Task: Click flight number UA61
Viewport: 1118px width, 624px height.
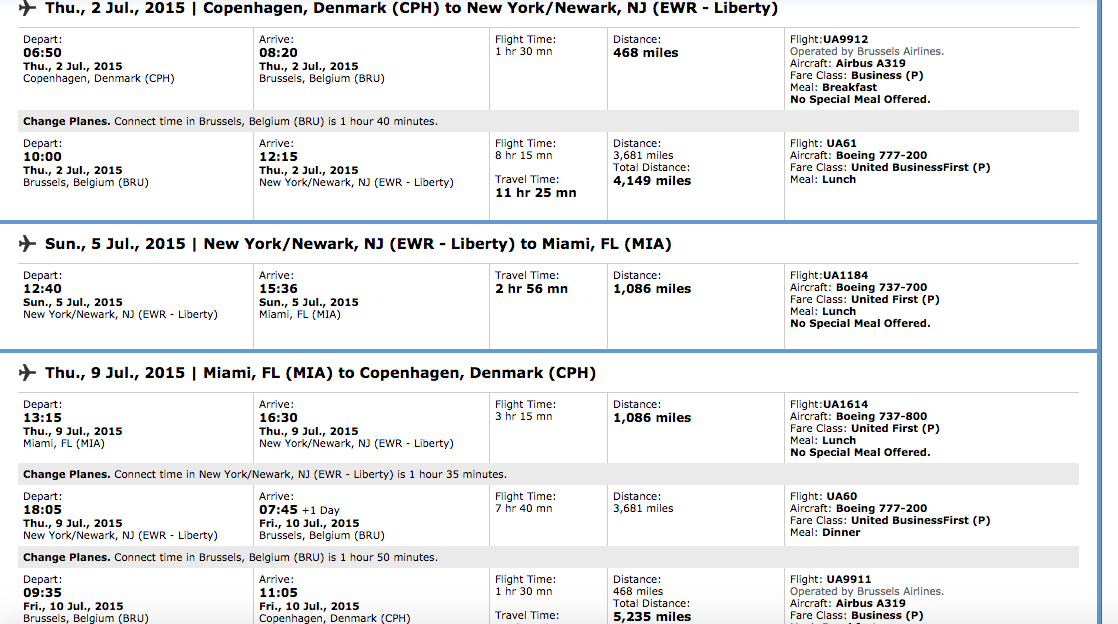Action: click(841, 144)
